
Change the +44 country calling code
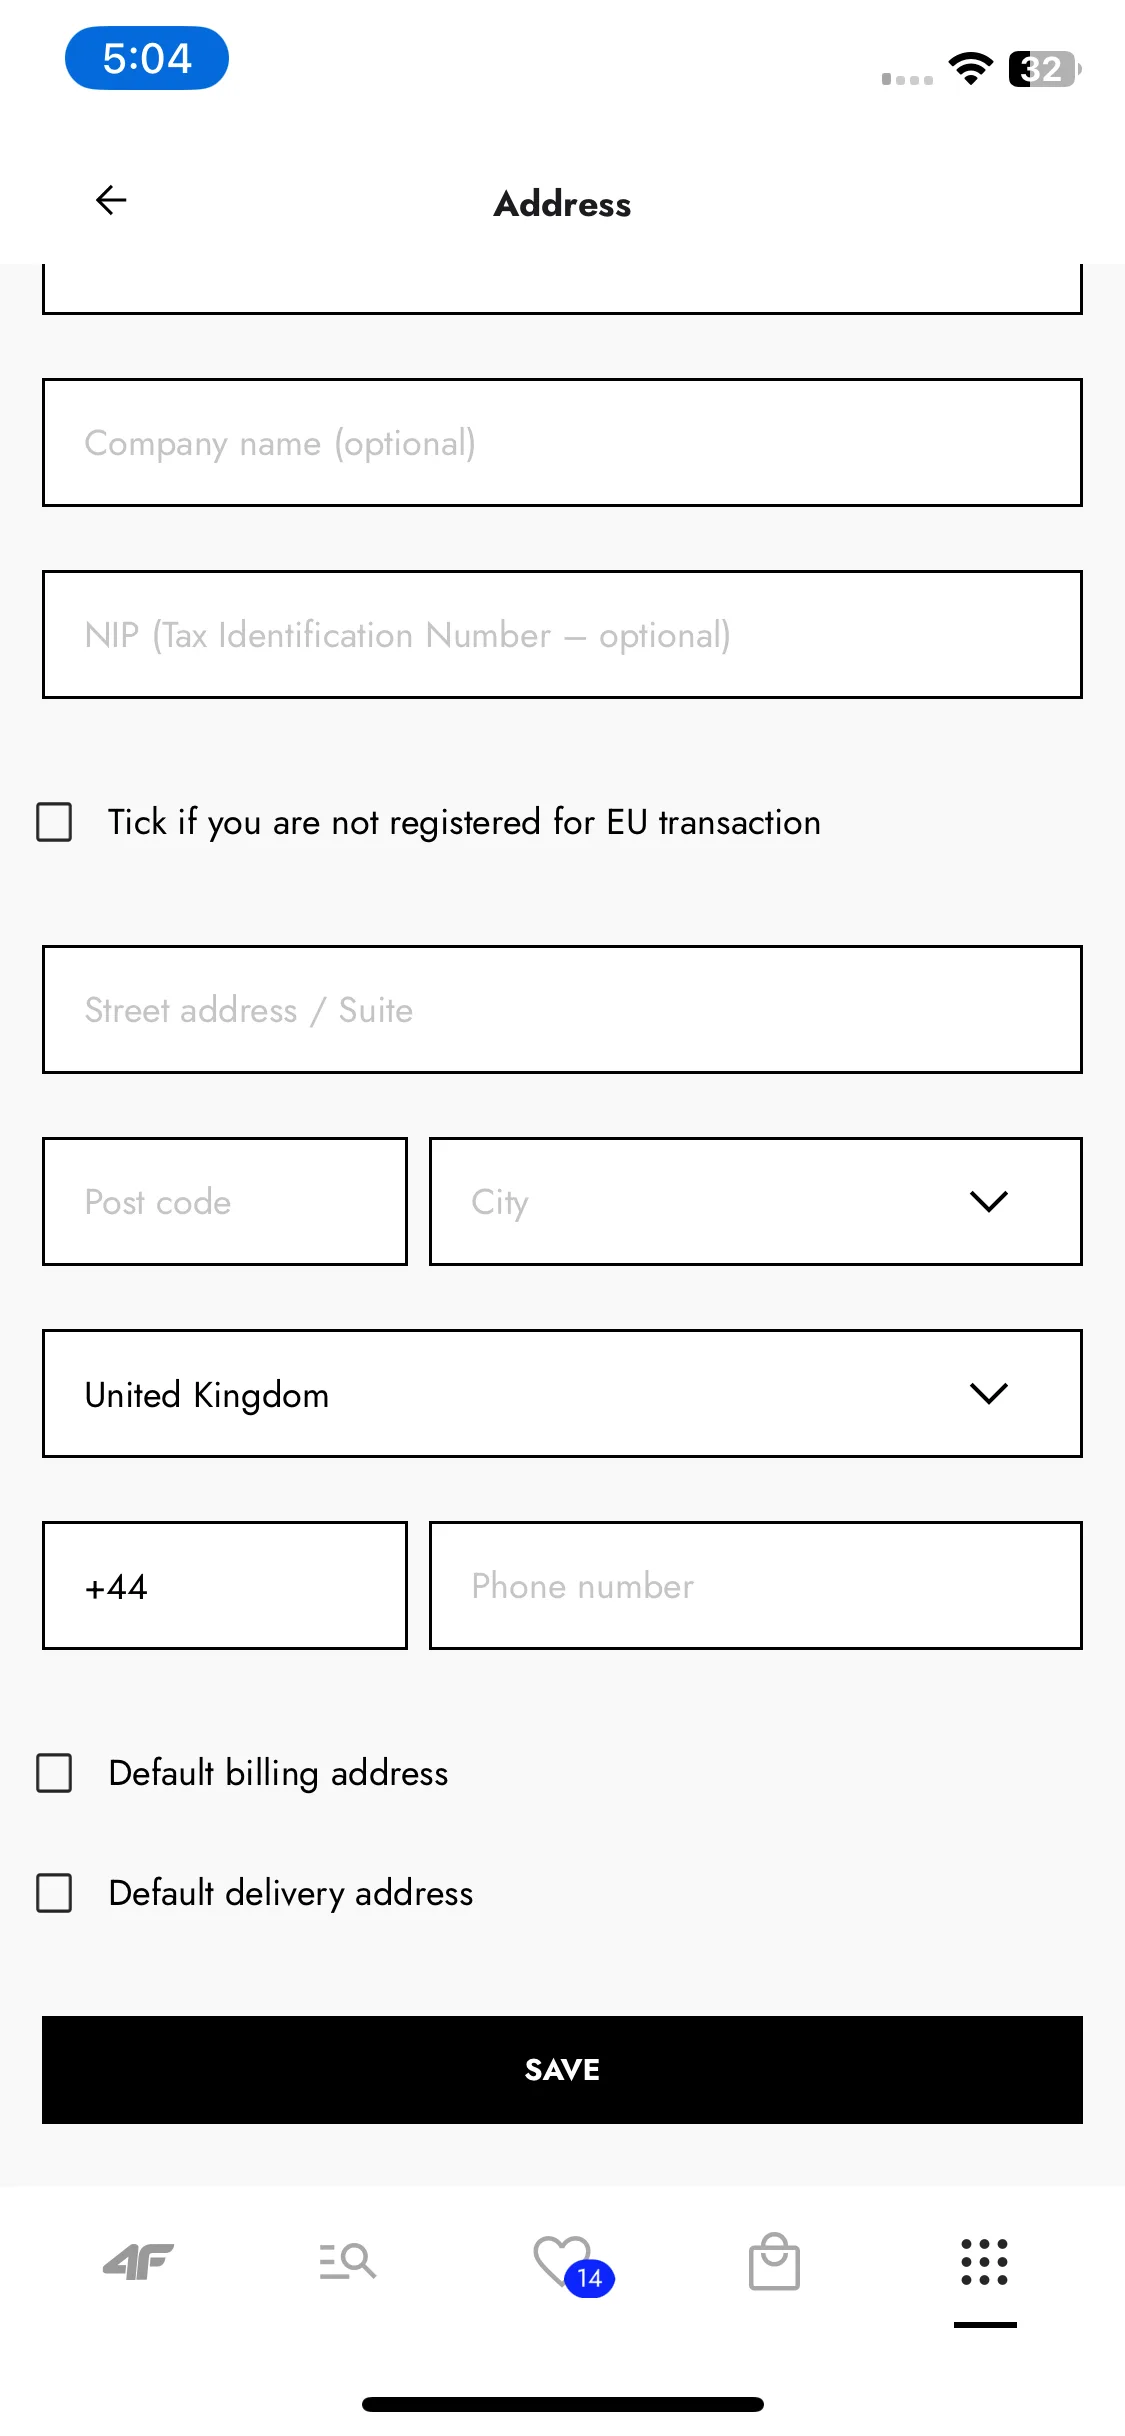(x=225, y=1585)
